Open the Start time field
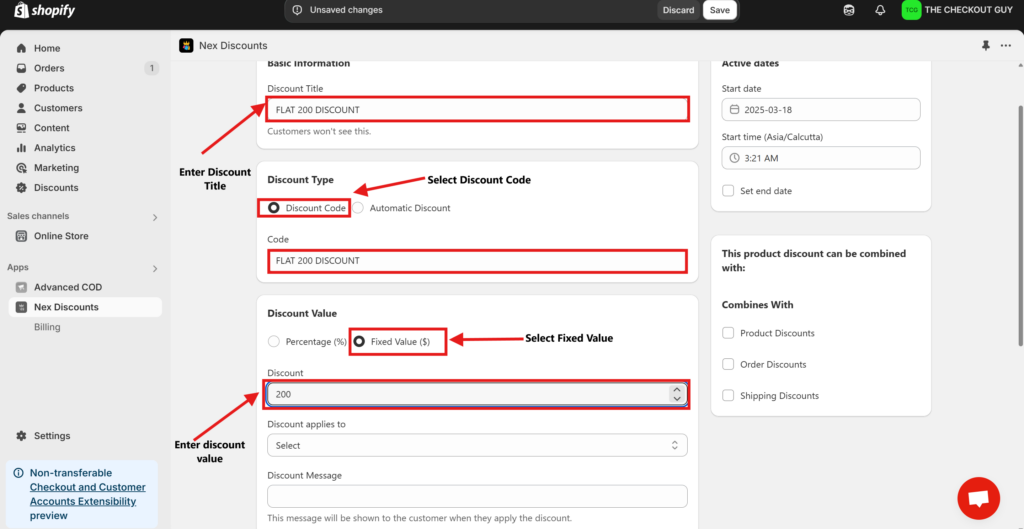Image resolution: width=1024 pixels, height=529 pixels. pos(821,158)
